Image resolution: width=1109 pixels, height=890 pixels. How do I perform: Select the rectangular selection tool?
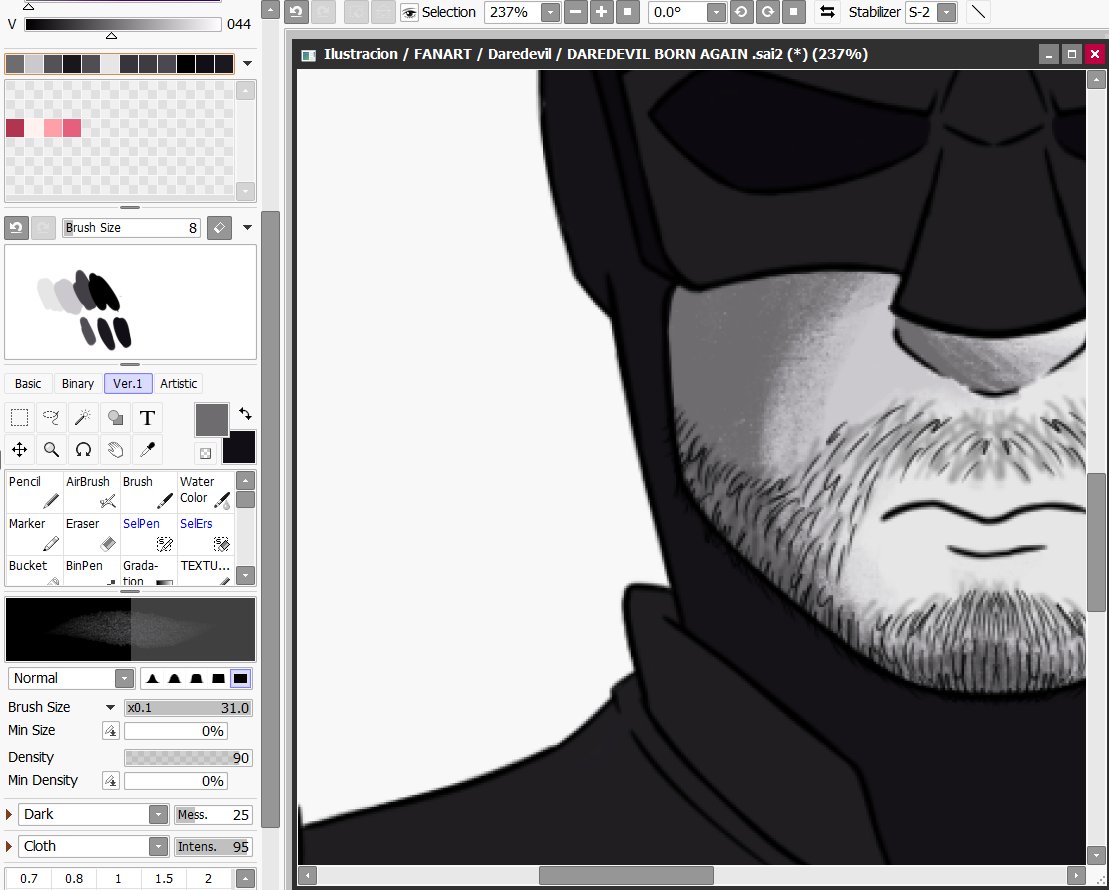click(x=19, y=417)
